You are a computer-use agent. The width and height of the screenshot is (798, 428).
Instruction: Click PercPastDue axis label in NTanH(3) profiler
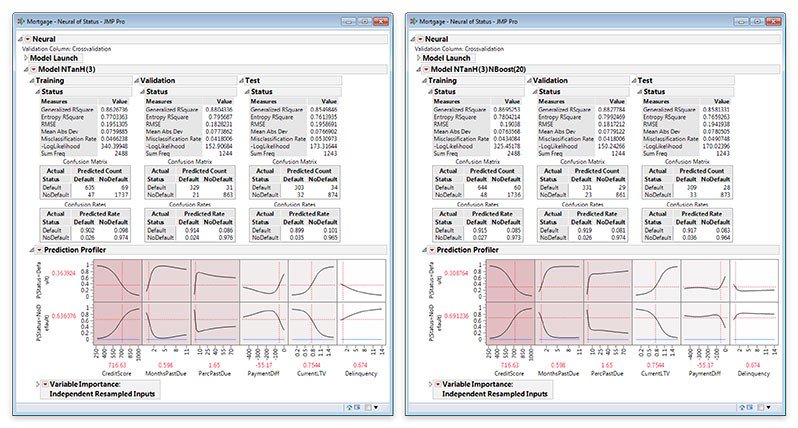click(x=214, y=374)
